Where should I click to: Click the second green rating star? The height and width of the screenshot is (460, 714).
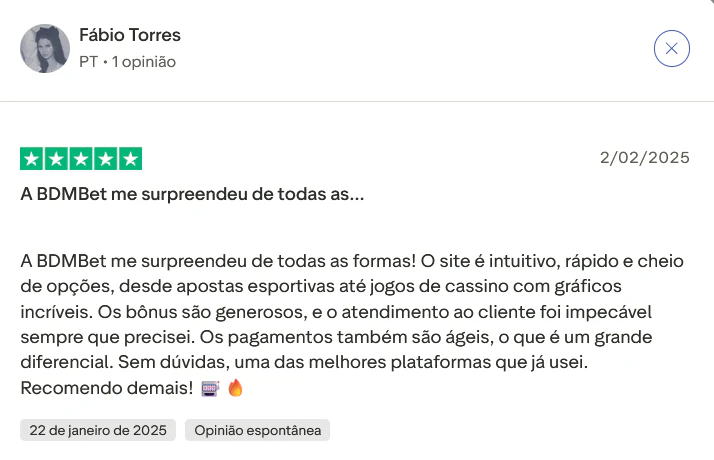click(57, 158)
